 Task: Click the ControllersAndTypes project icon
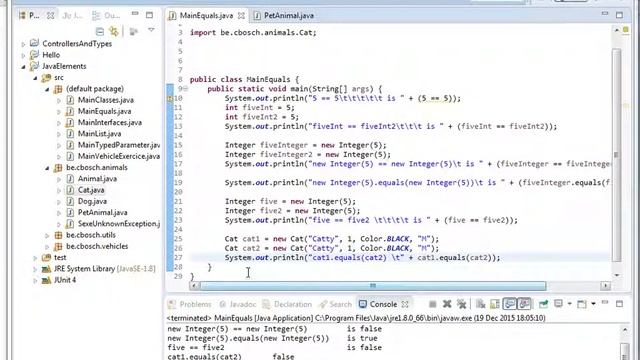coord(35,43)
